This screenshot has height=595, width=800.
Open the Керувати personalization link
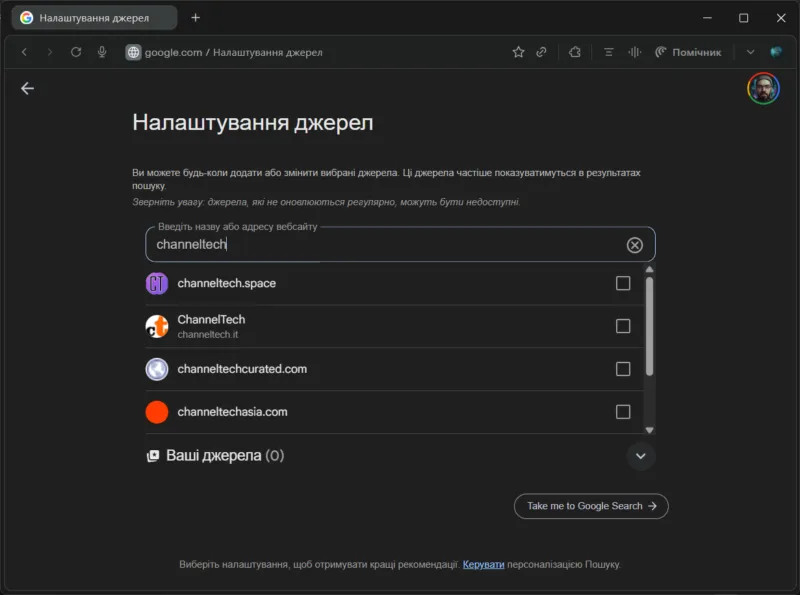tap(483, 564)
